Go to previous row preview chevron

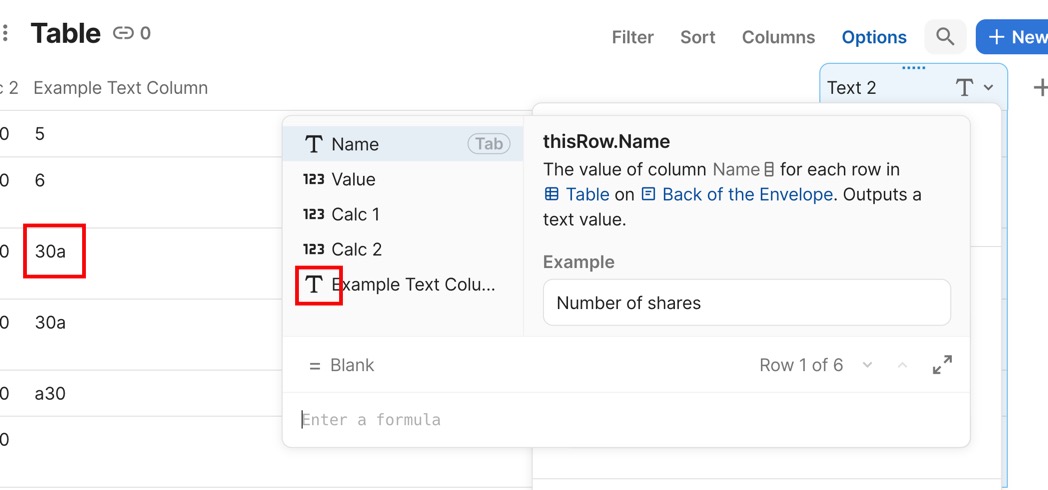[x=902, y=365]
